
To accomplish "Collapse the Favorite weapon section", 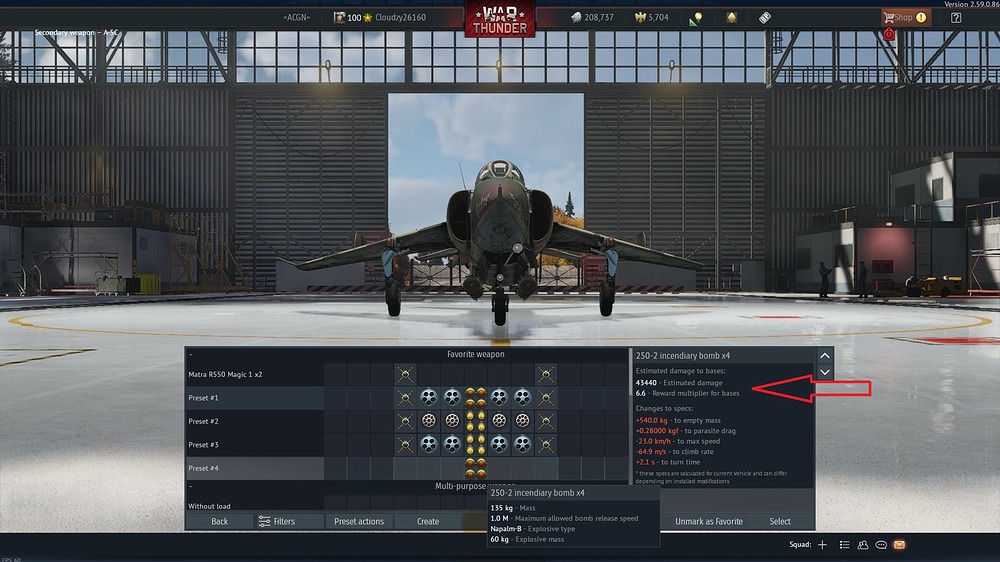I will [x=191, y=354].
